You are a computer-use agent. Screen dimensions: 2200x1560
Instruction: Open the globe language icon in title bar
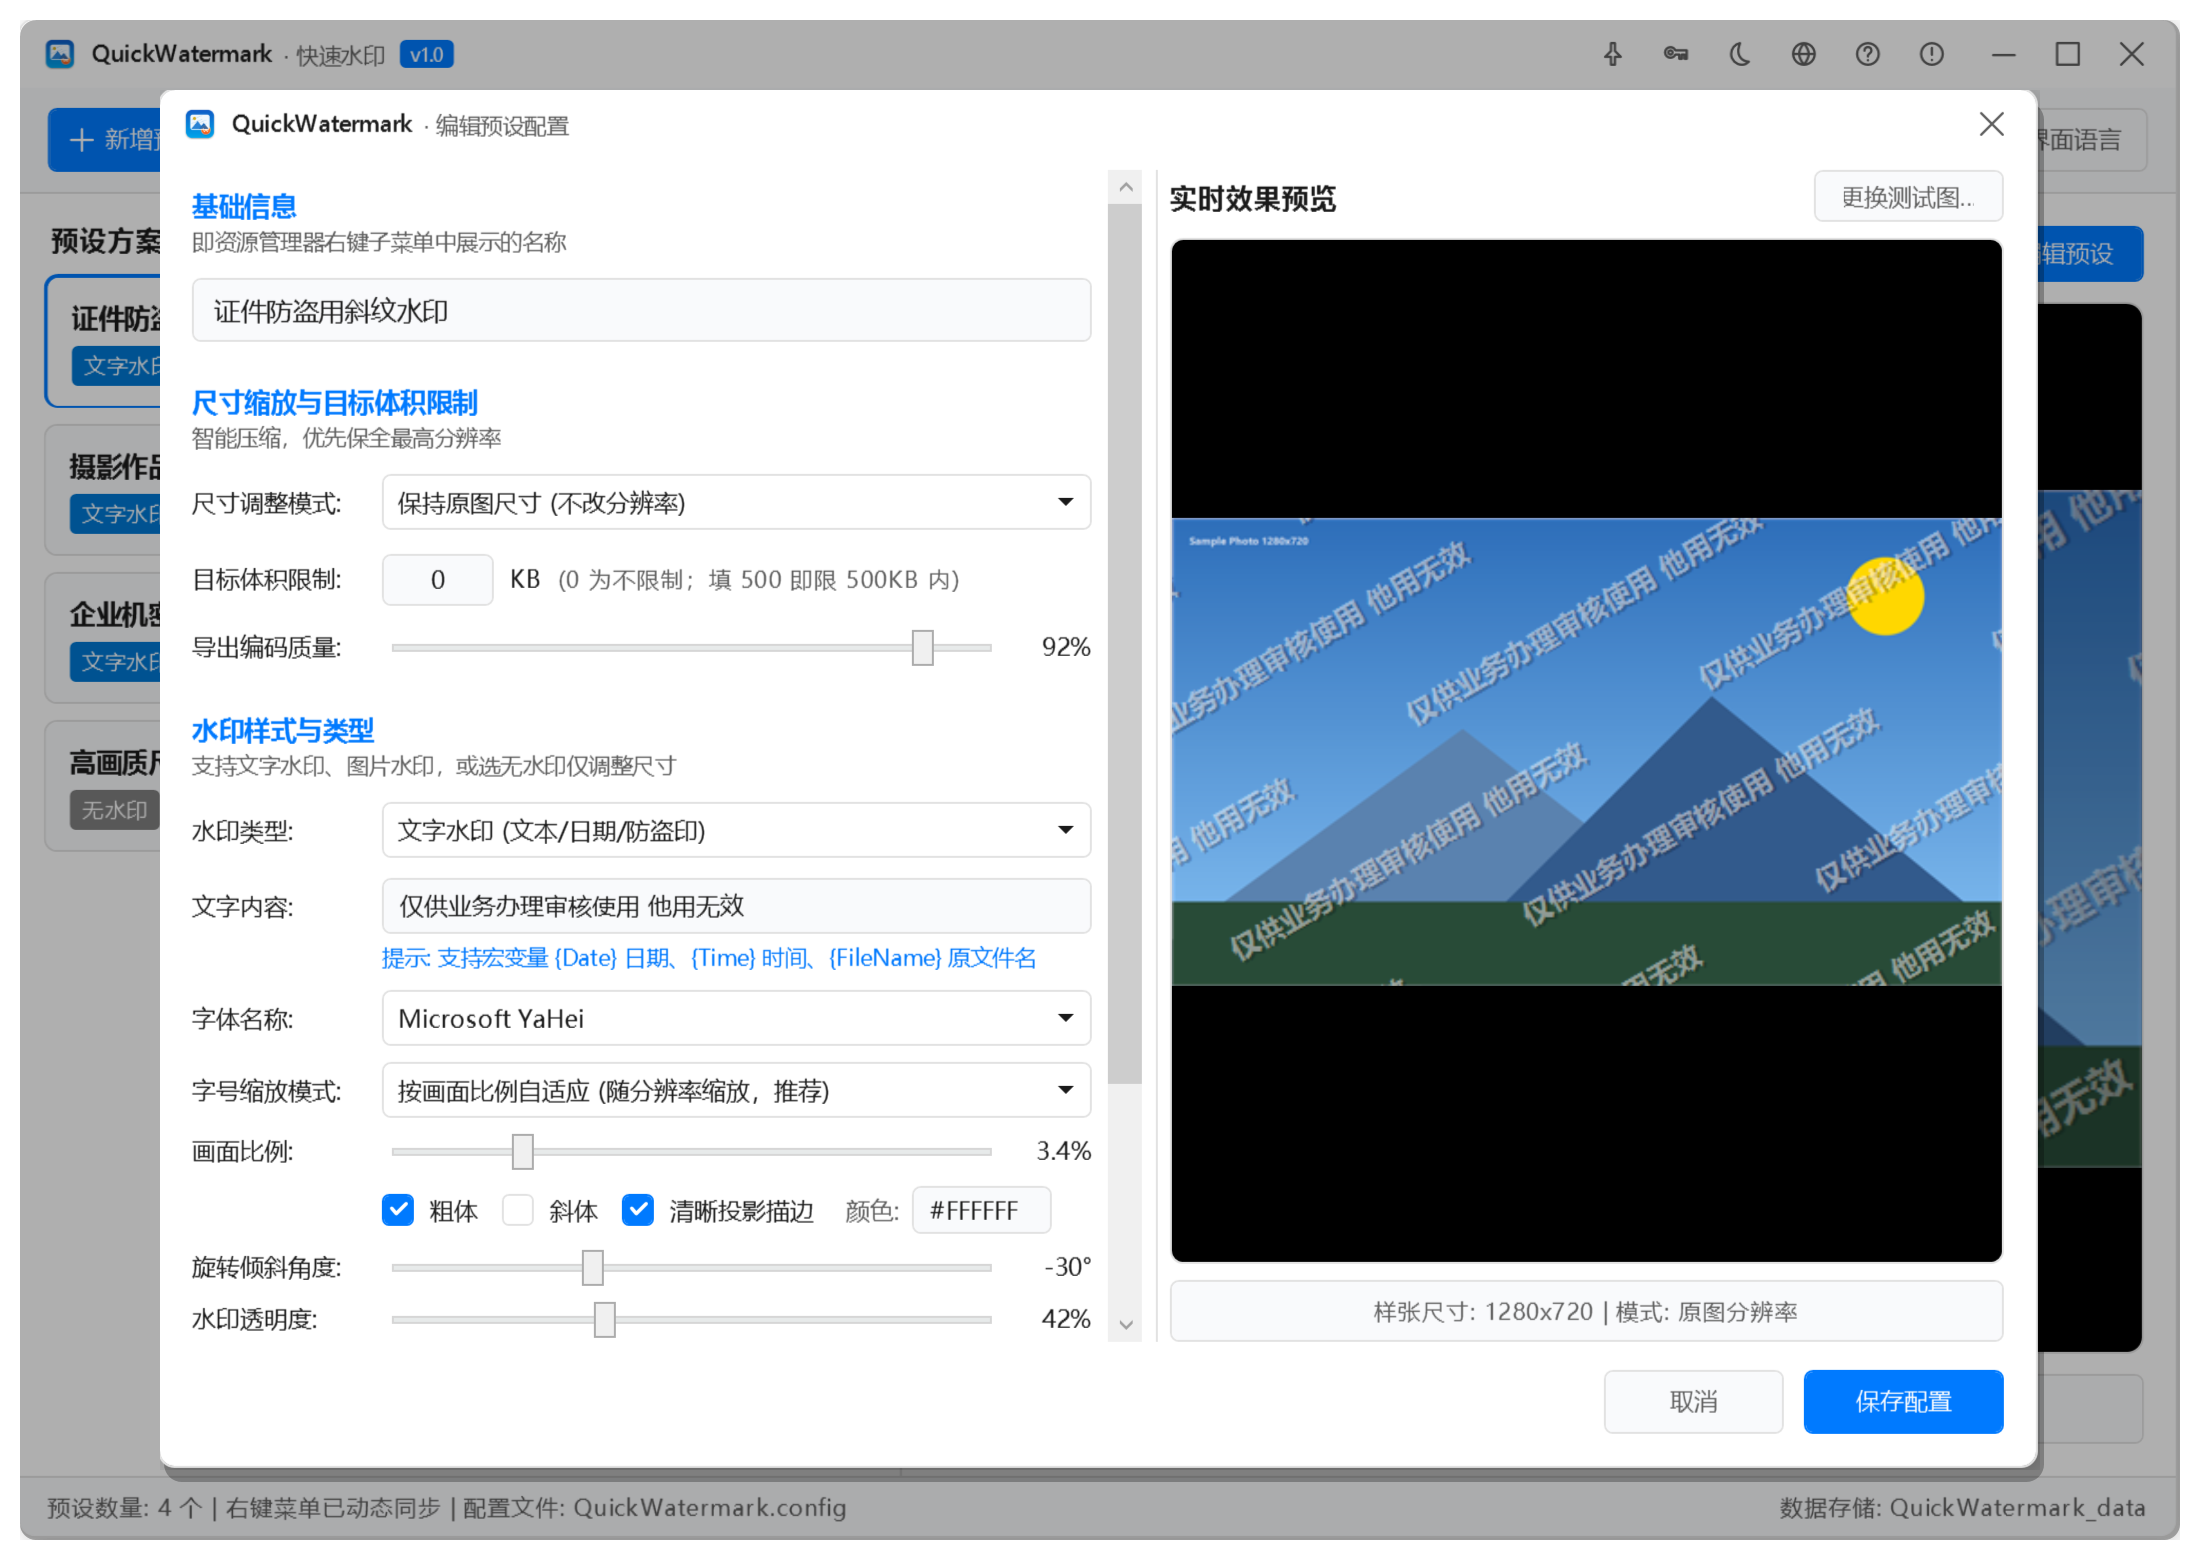click(1804, 54)
